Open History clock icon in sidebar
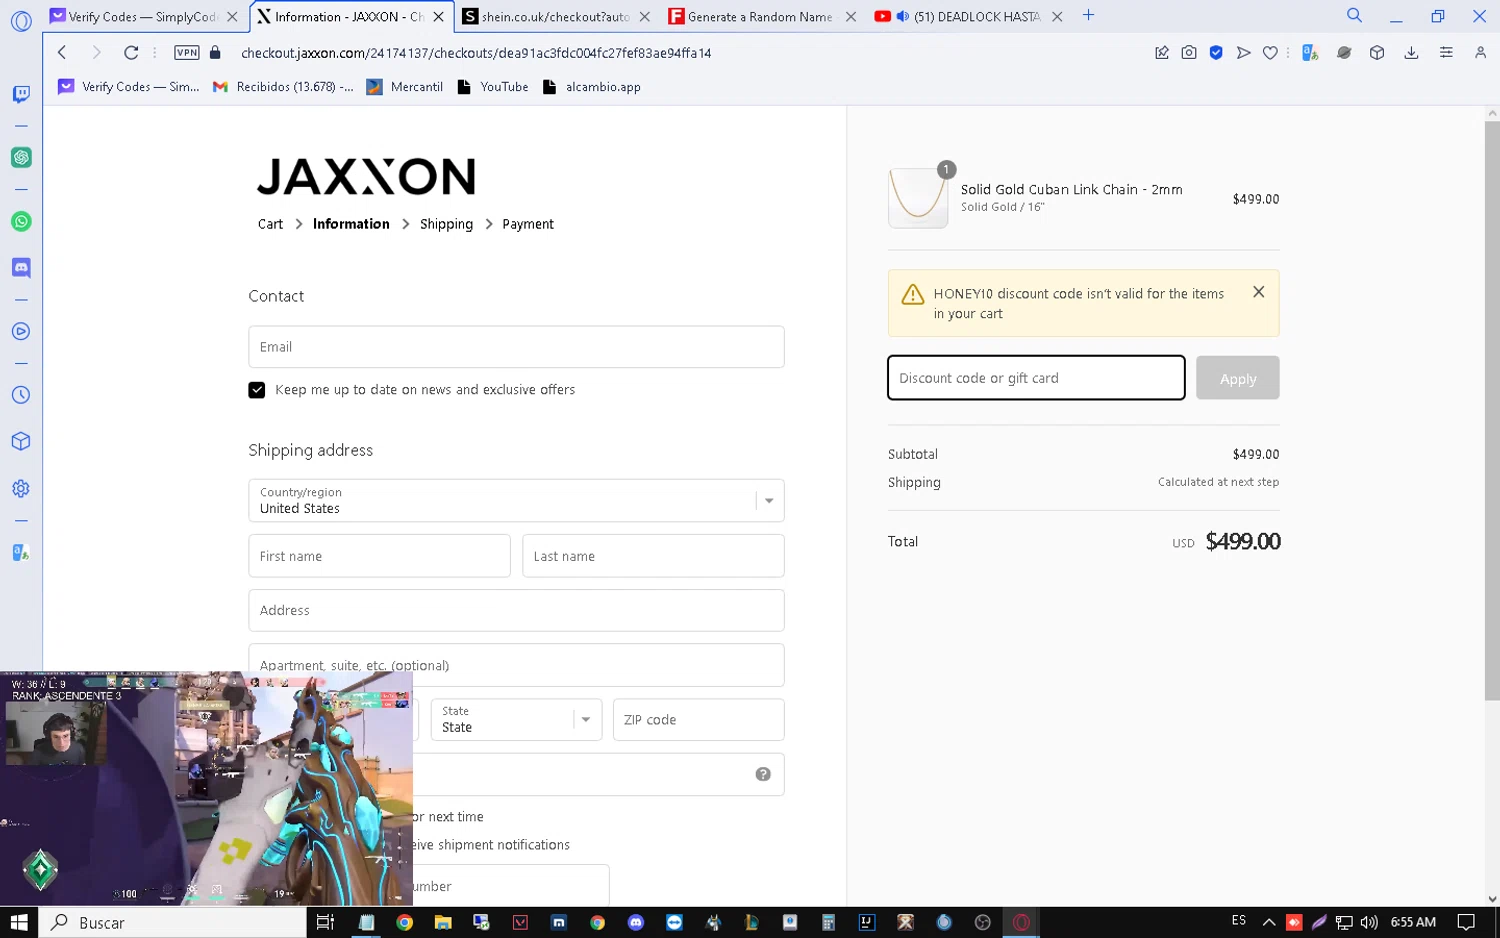Screen dimensions: 1500x938 tap(21, 395)
